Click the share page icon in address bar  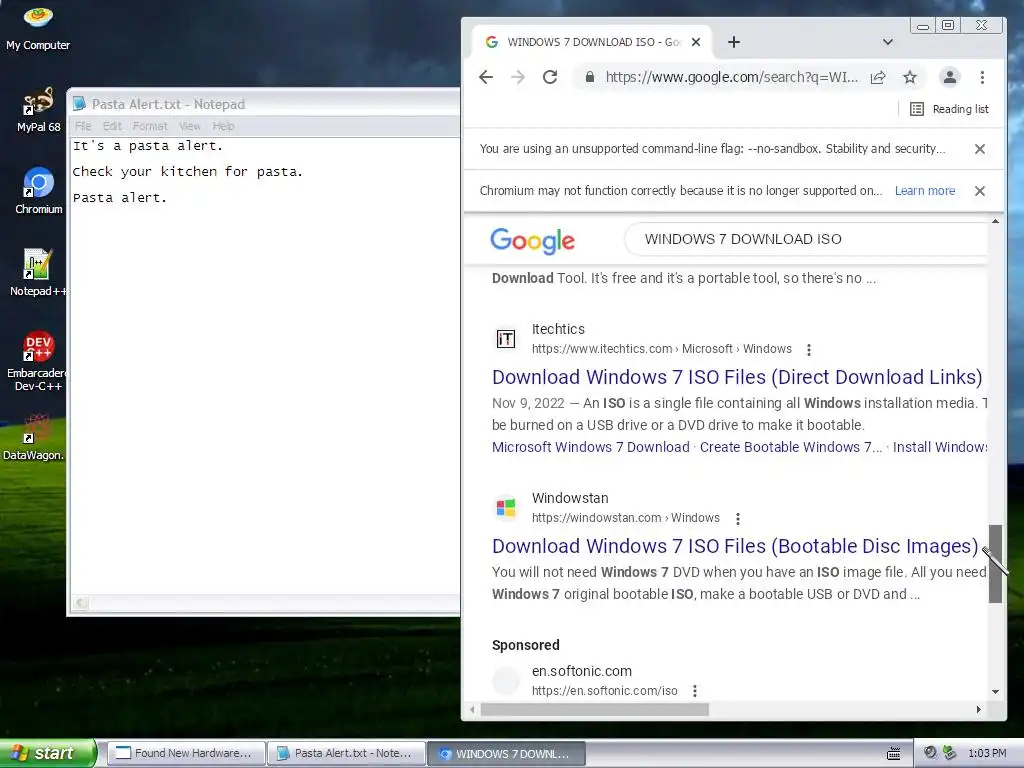[878, 77]
